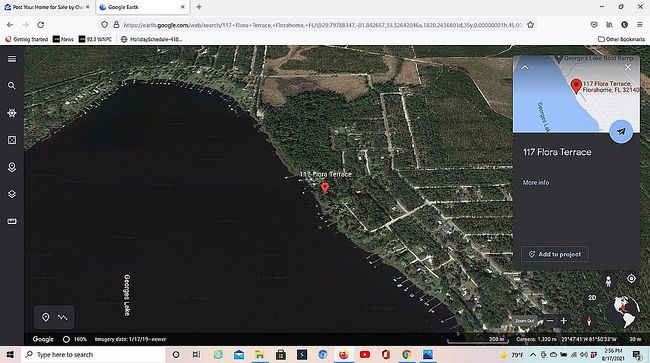Open Voyager (ship wheel icon)
Screen dimensions: 650x363
12,113
